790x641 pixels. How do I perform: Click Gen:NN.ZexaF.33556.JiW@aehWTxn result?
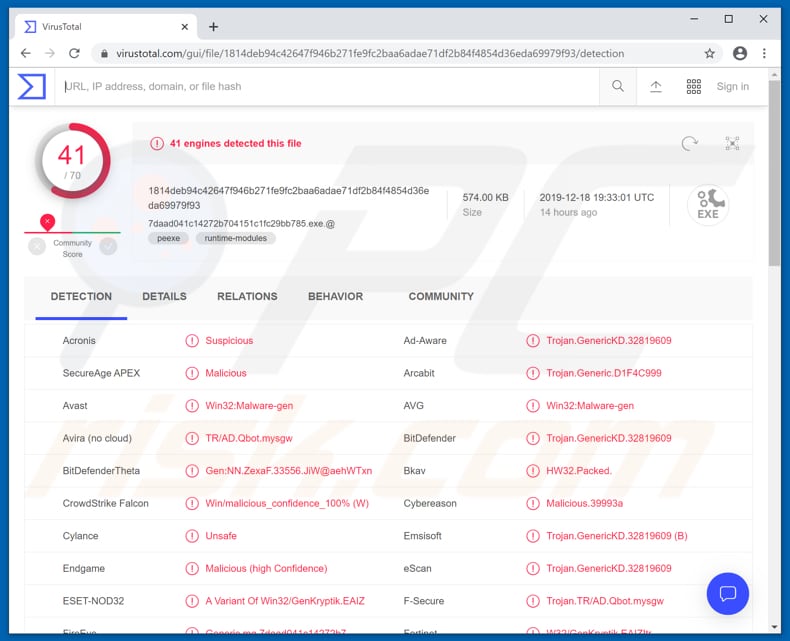pos(288,471)
